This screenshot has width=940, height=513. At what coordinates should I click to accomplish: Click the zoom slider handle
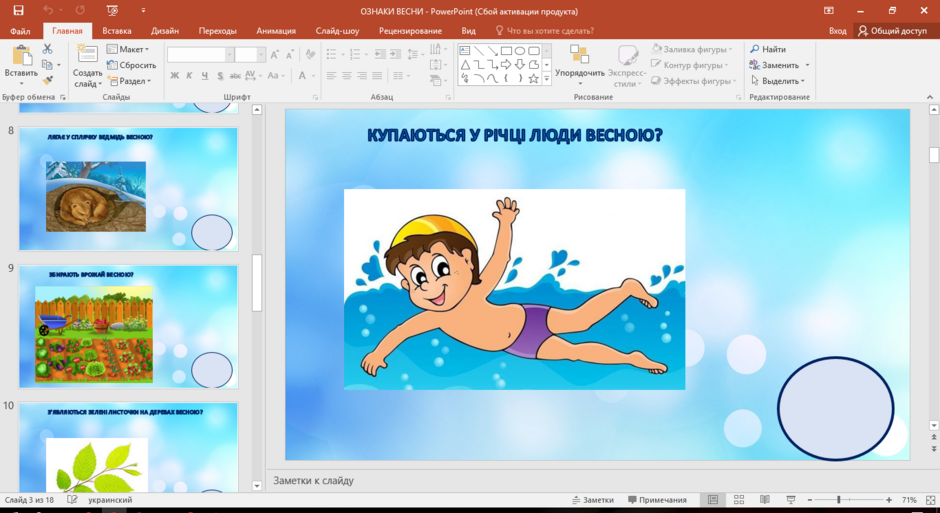838,499
